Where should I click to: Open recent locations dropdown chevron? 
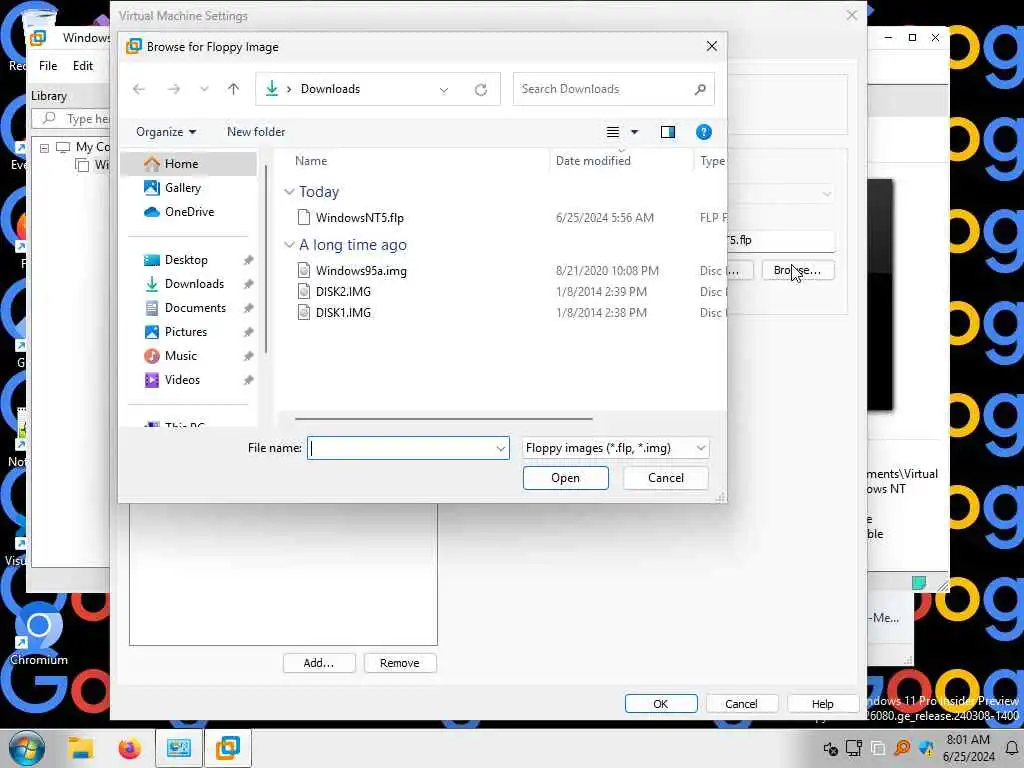click(204, 89)
